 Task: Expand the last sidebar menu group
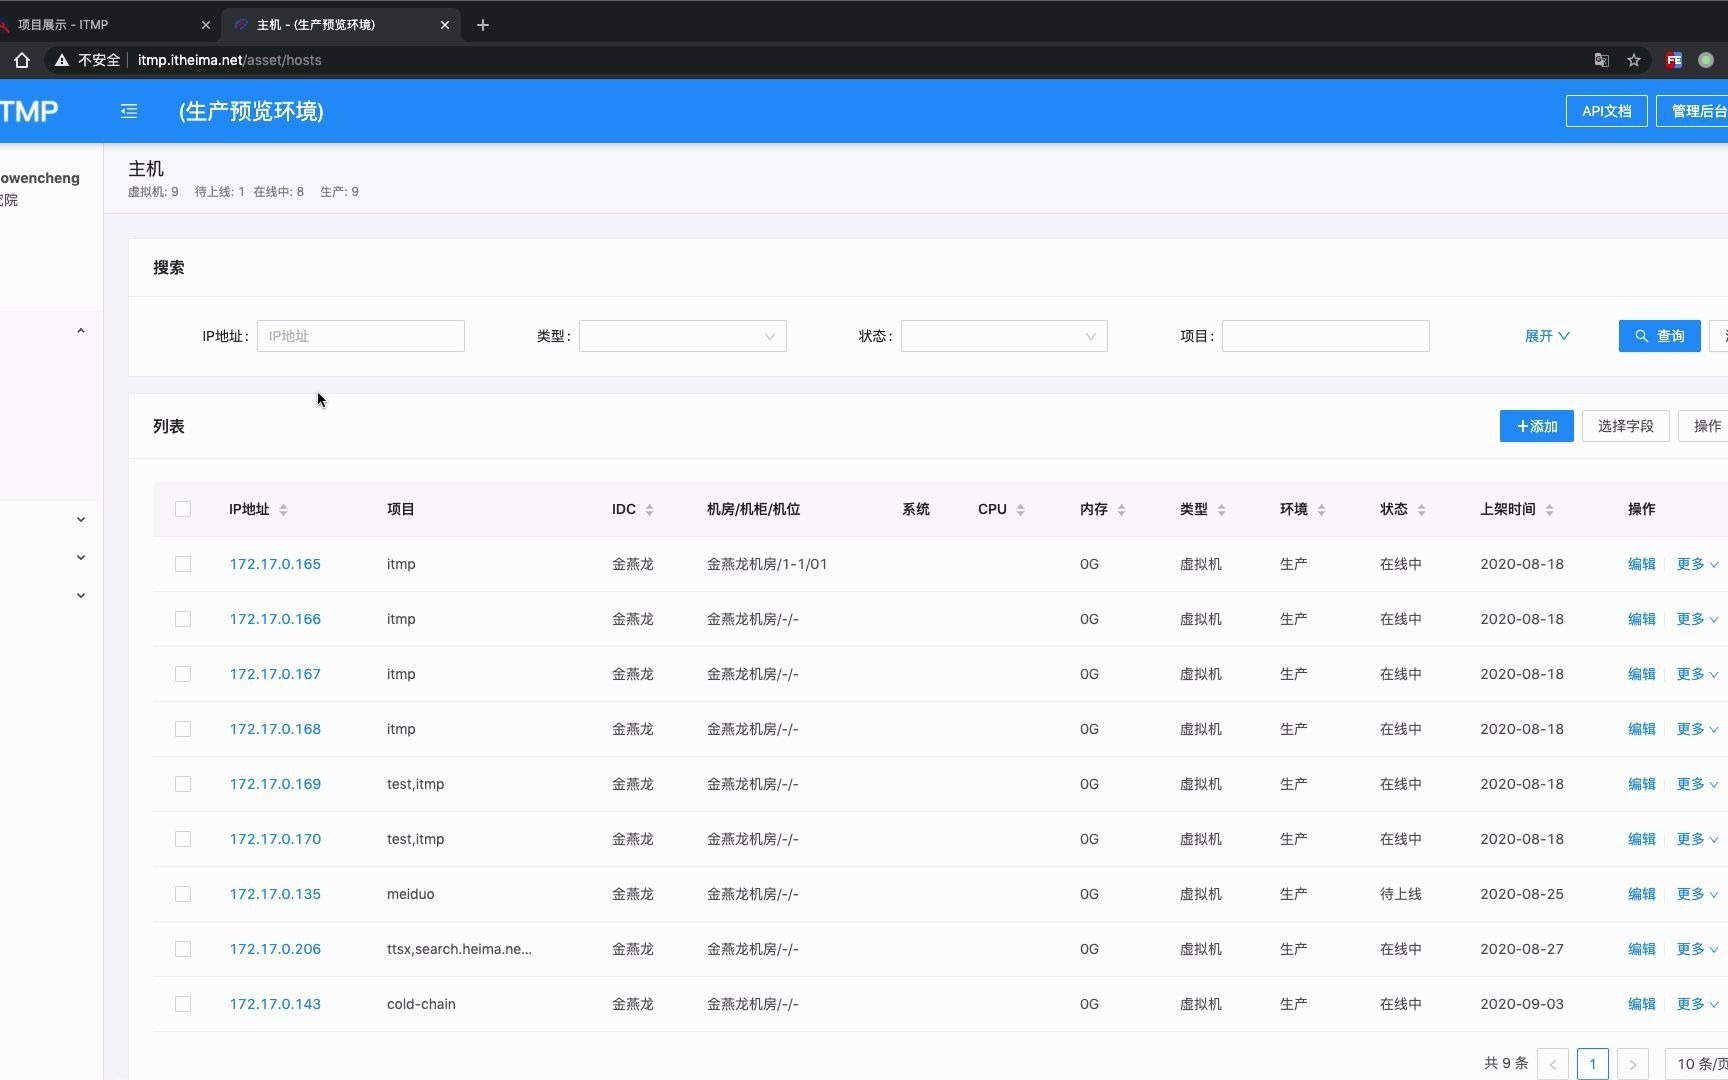coord(81,596)
